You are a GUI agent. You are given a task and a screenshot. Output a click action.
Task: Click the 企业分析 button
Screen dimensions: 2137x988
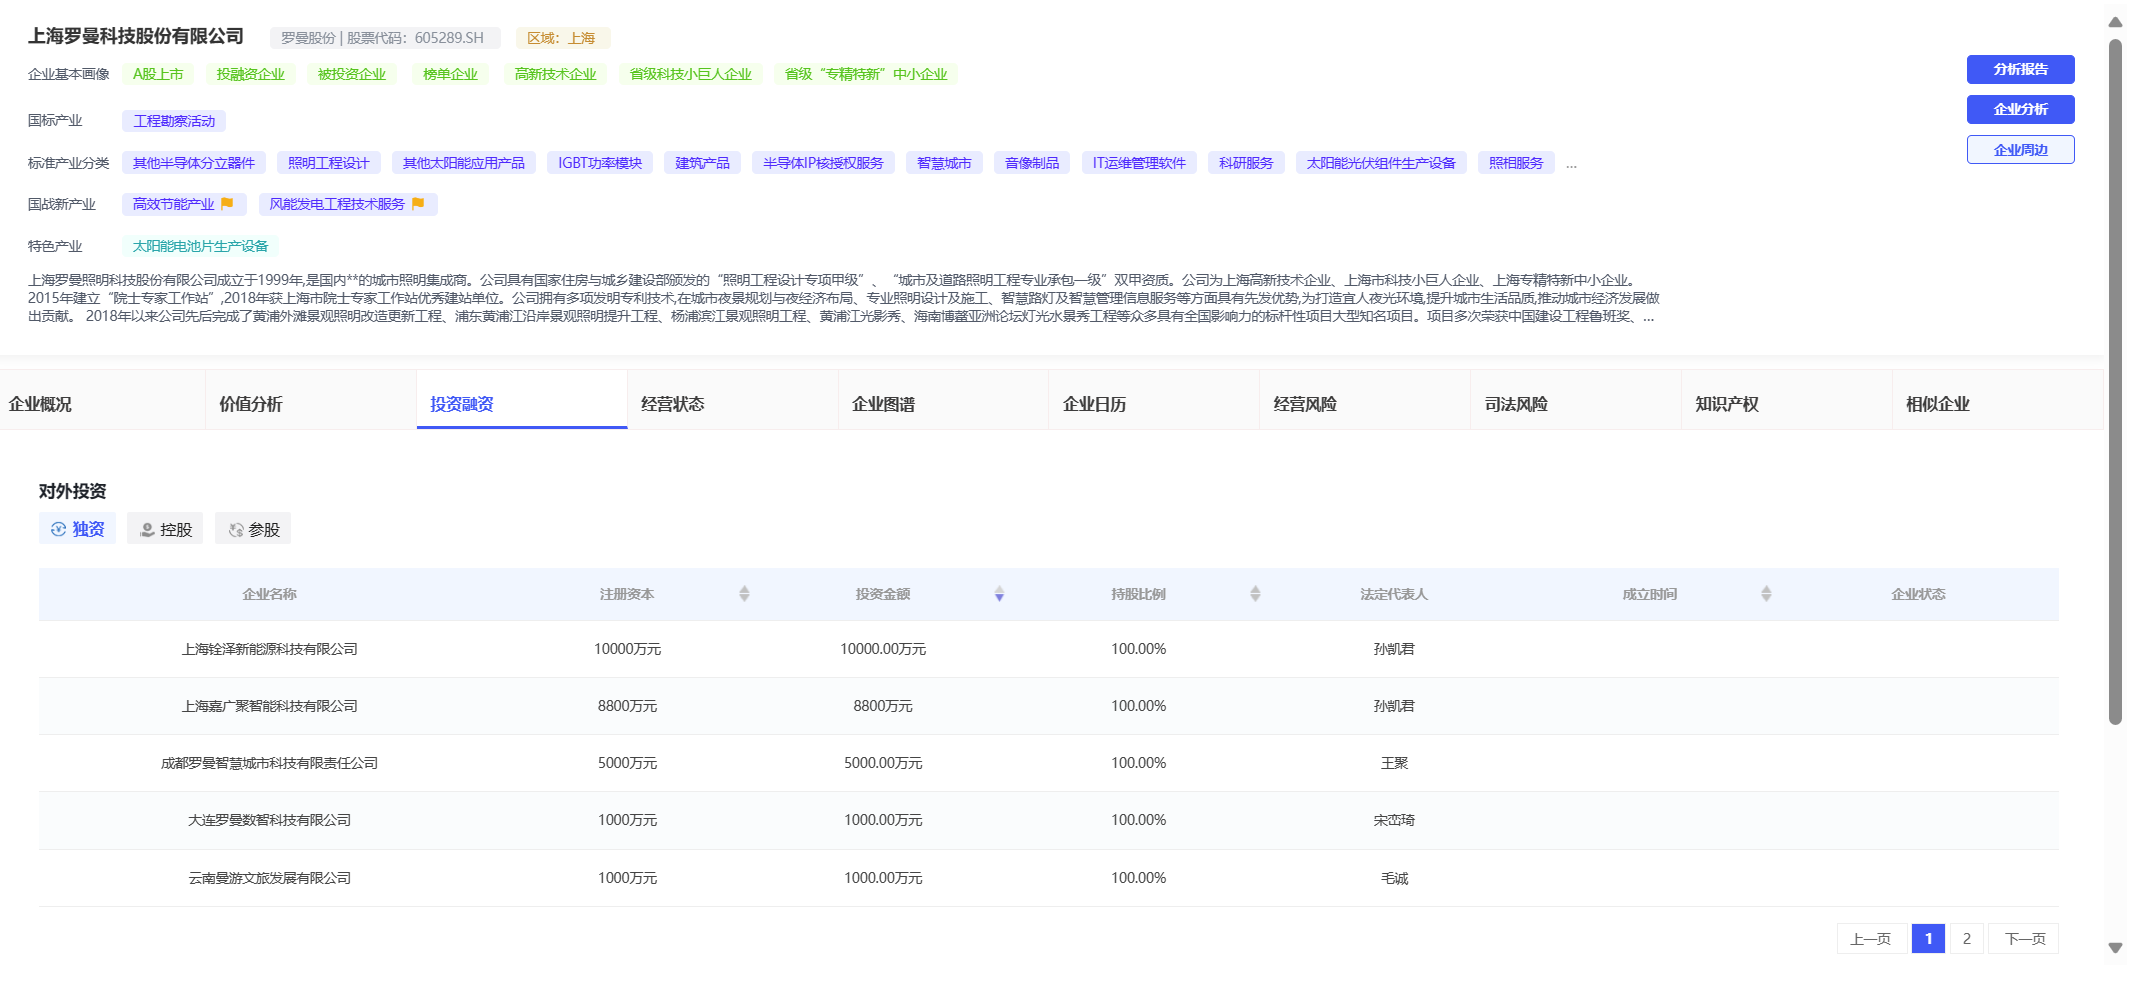(x=2020, y=109)
